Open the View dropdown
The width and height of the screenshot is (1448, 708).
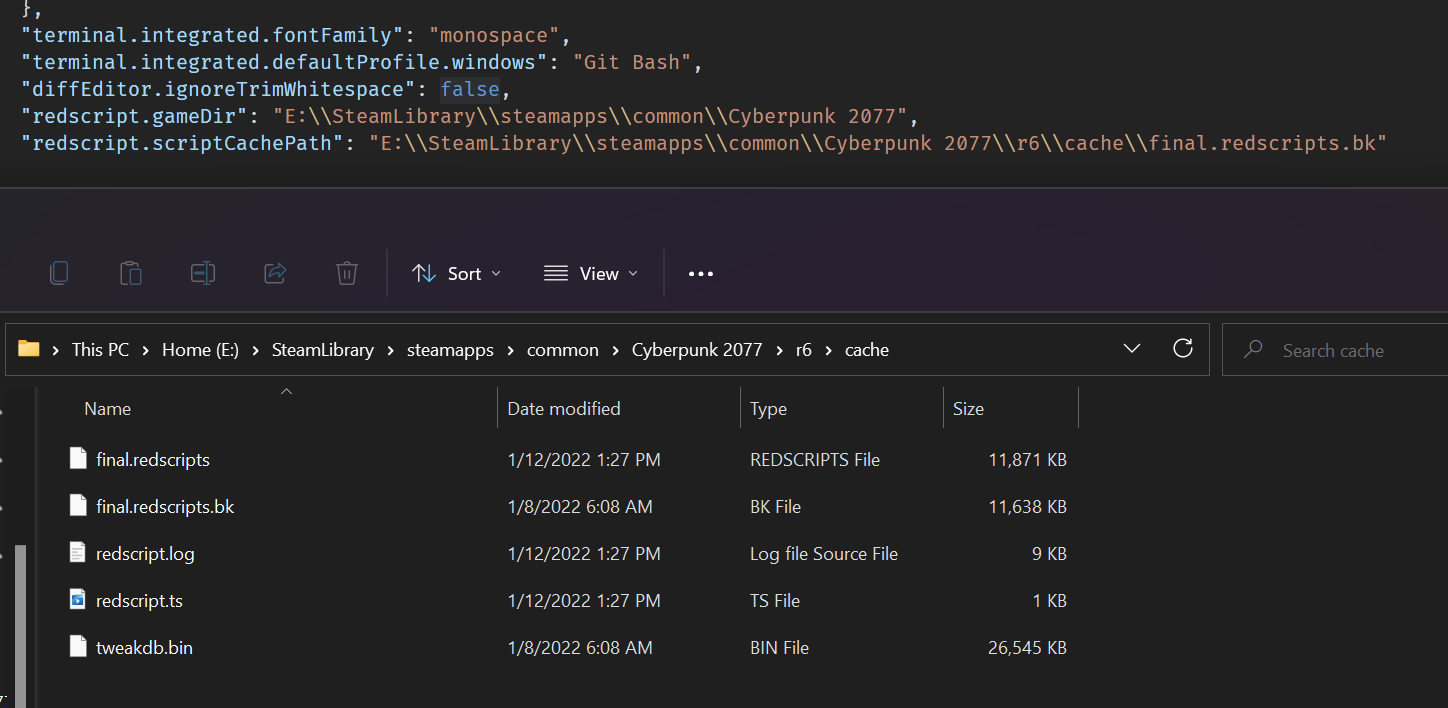coord(590,272)
